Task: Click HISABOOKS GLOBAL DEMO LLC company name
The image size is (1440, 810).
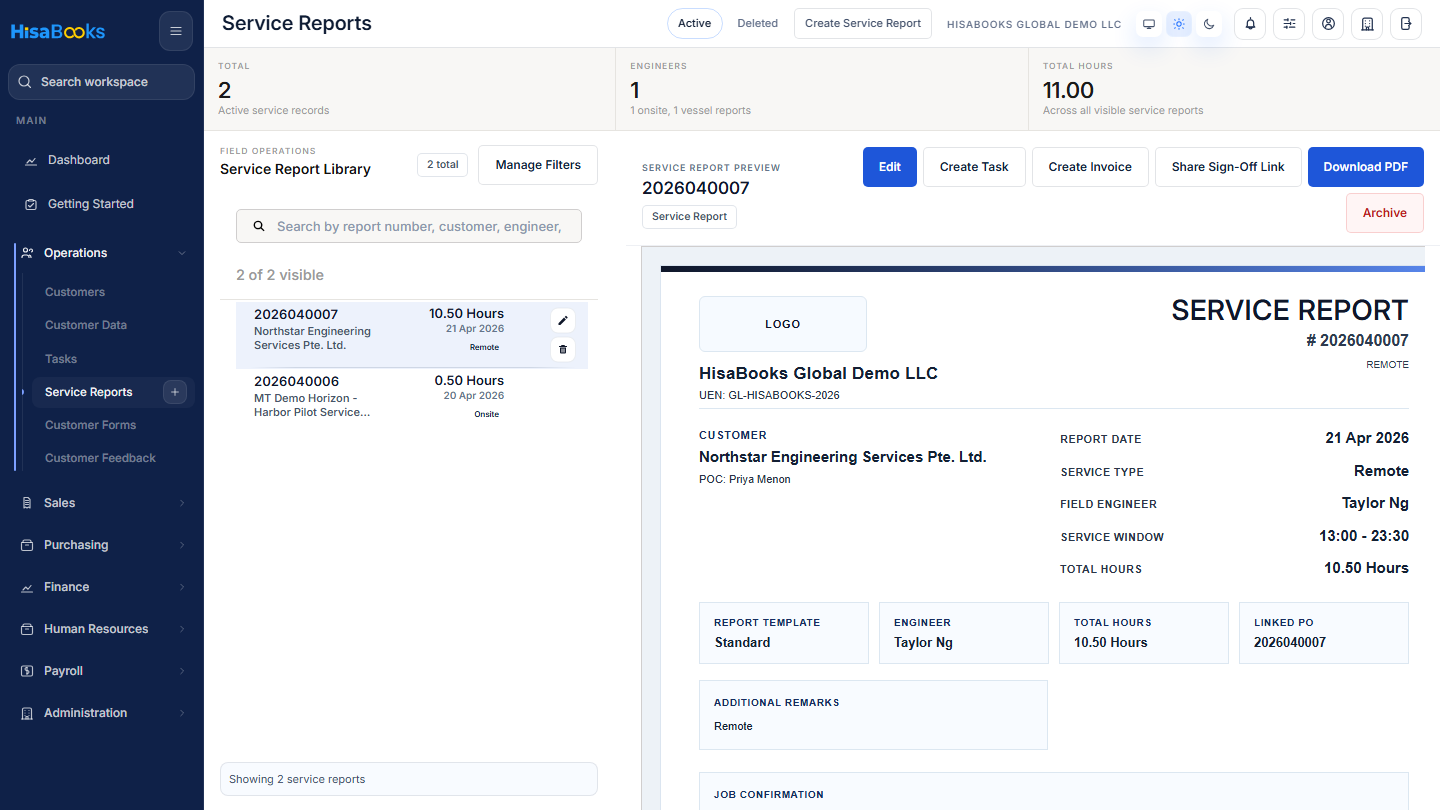Action: pos(1034,24)
